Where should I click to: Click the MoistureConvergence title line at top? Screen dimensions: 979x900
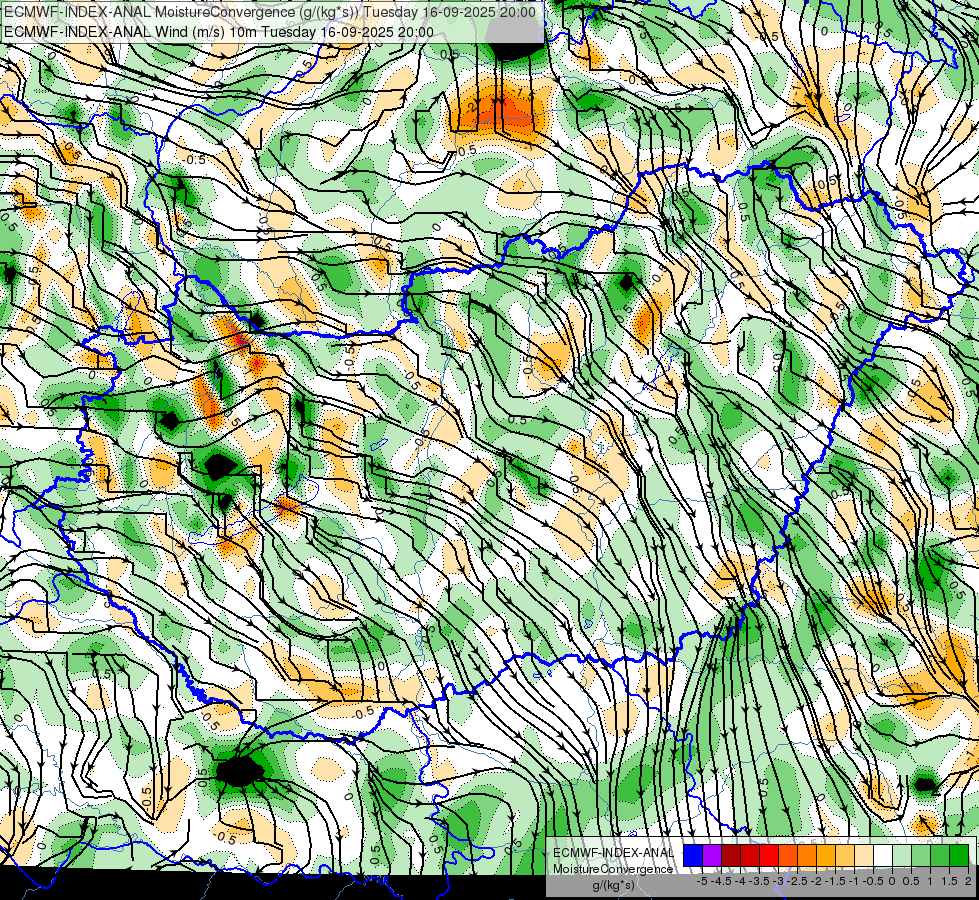tap(270, 12)
